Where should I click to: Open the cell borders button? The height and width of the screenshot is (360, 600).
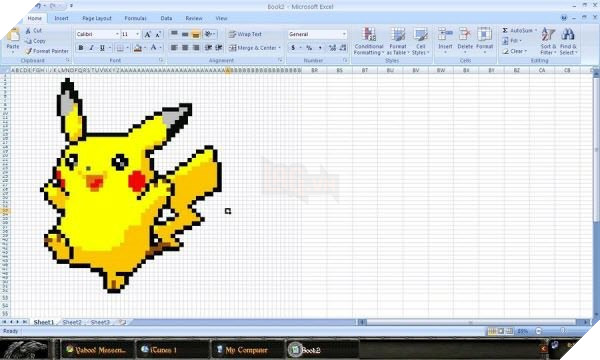click(120, 48)
